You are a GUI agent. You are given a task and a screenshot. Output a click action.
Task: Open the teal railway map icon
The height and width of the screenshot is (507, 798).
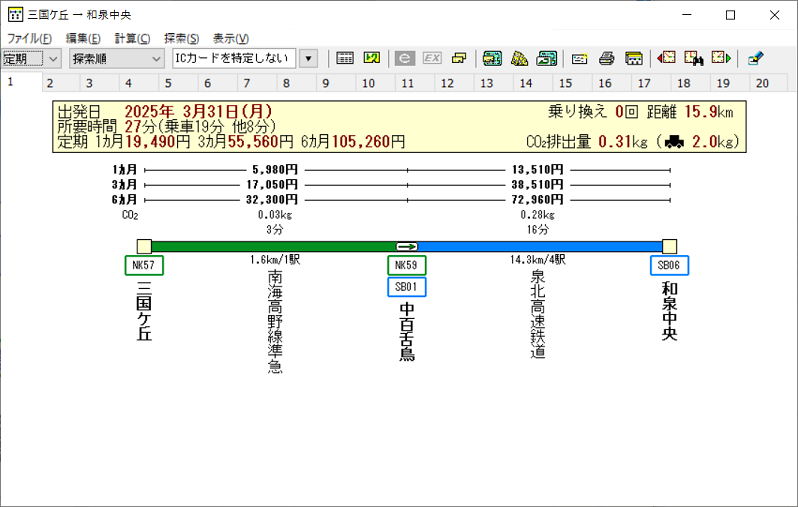492,58
